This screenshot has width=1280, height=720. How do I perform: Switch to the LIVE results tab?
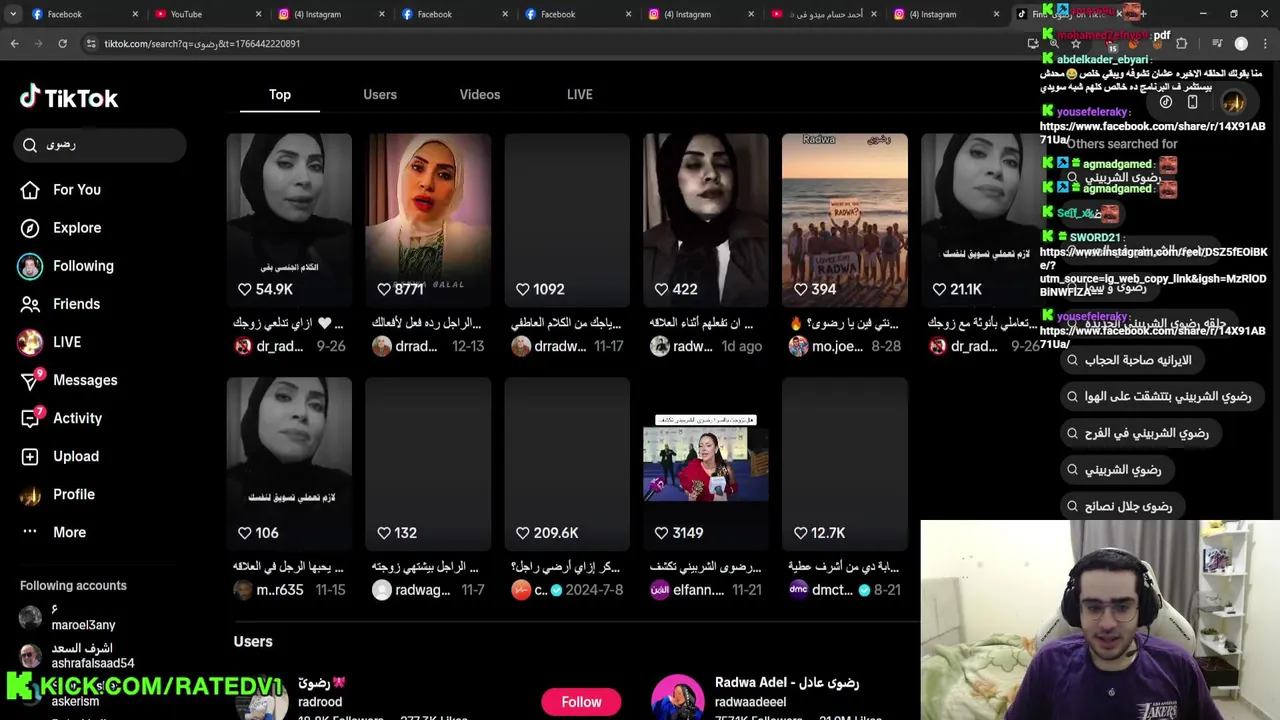[x=580, y=94]
